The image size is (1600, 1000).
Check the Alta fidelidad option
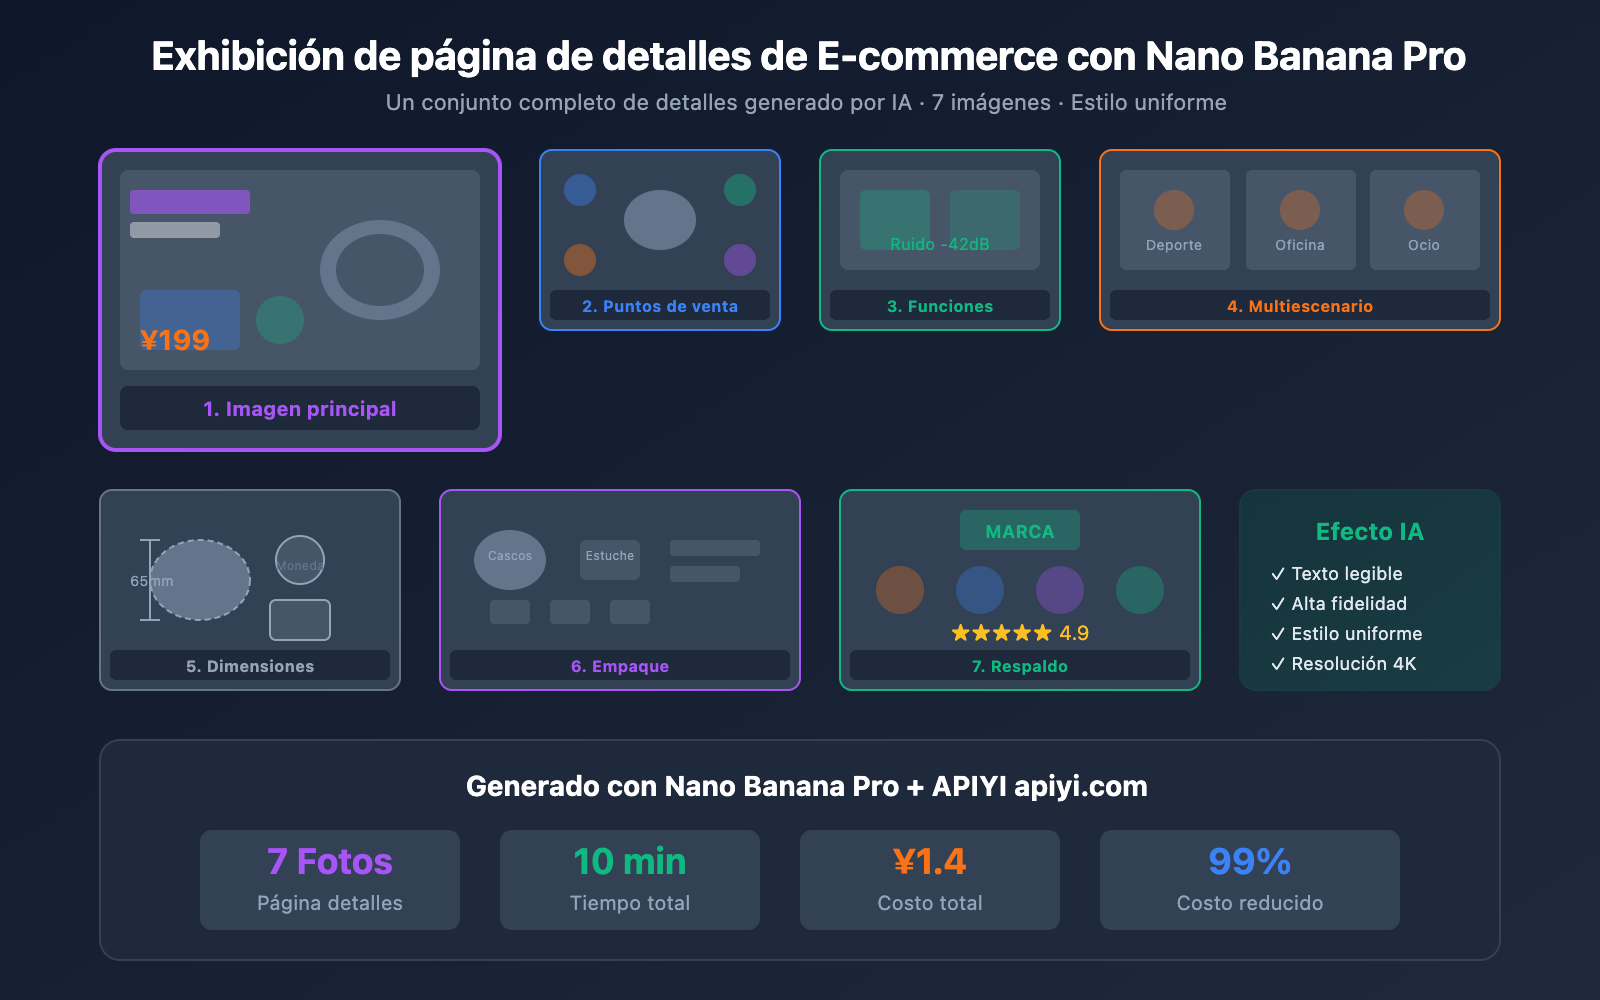pyautogui.click(x=1341, y=603)
